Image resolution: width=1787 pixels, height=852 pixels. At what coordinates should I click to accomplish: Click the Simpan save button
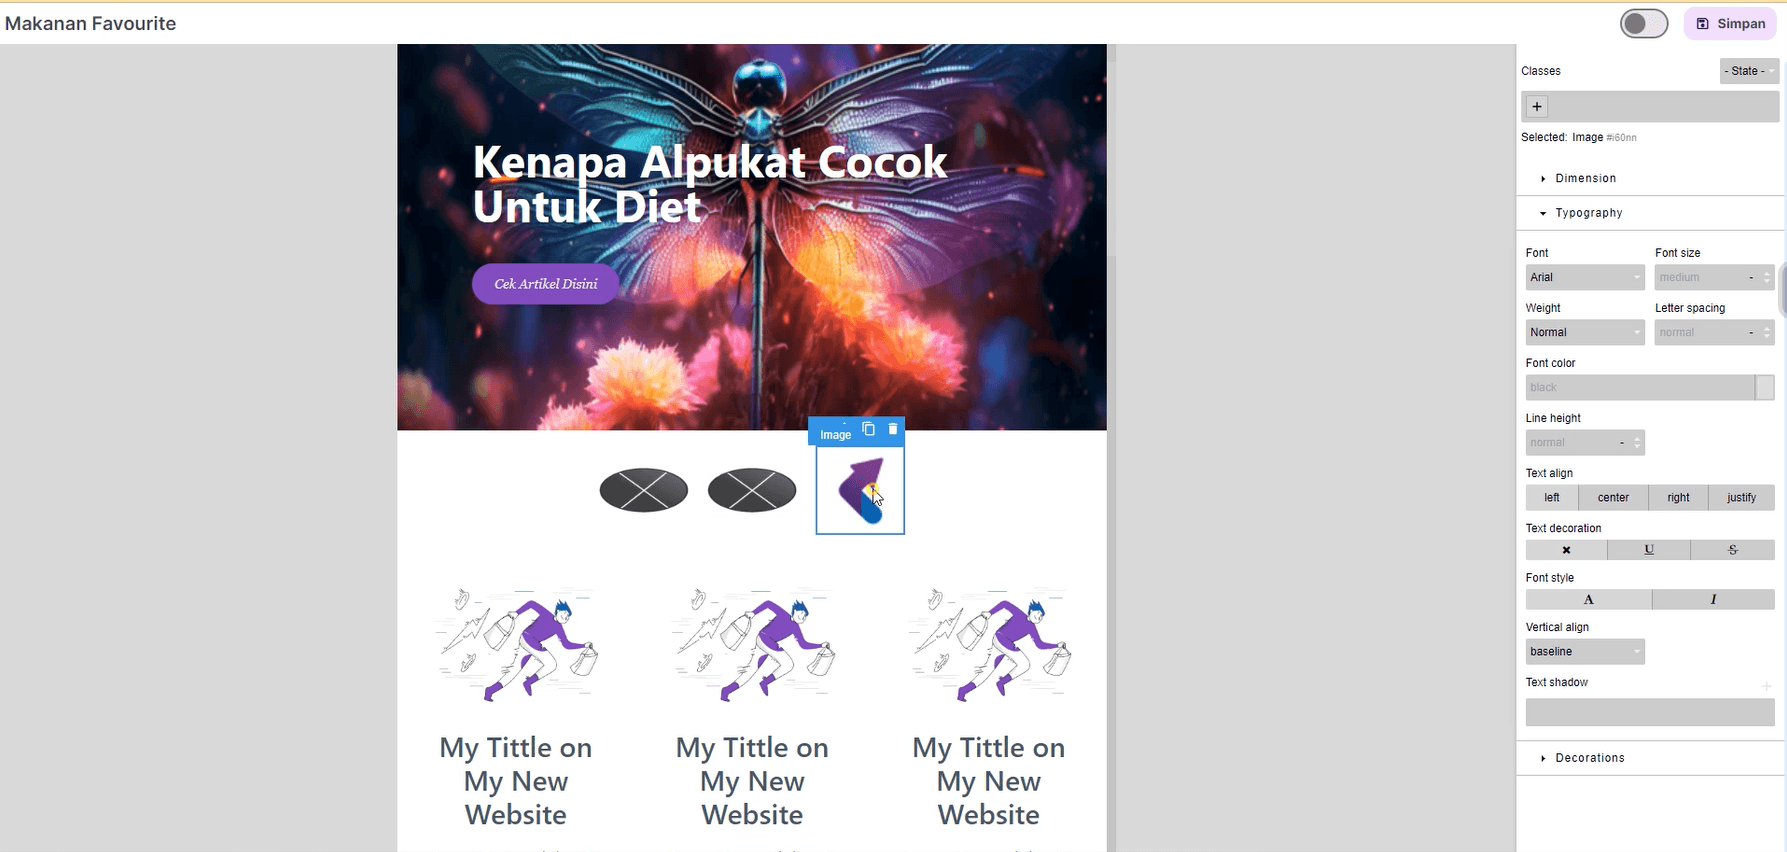coord(1730,24)
